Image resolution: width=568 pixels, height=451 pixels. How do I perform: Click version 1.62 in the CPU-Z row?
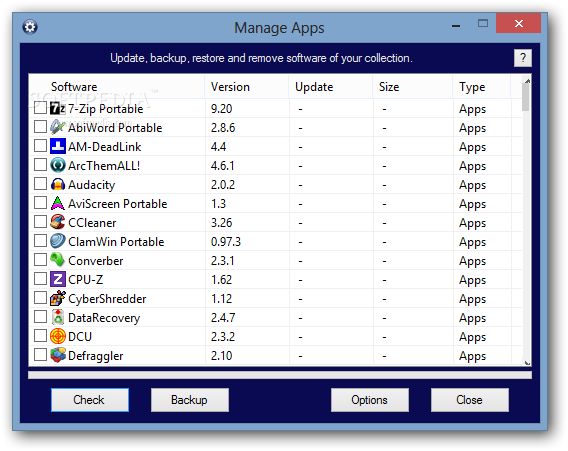221,280
